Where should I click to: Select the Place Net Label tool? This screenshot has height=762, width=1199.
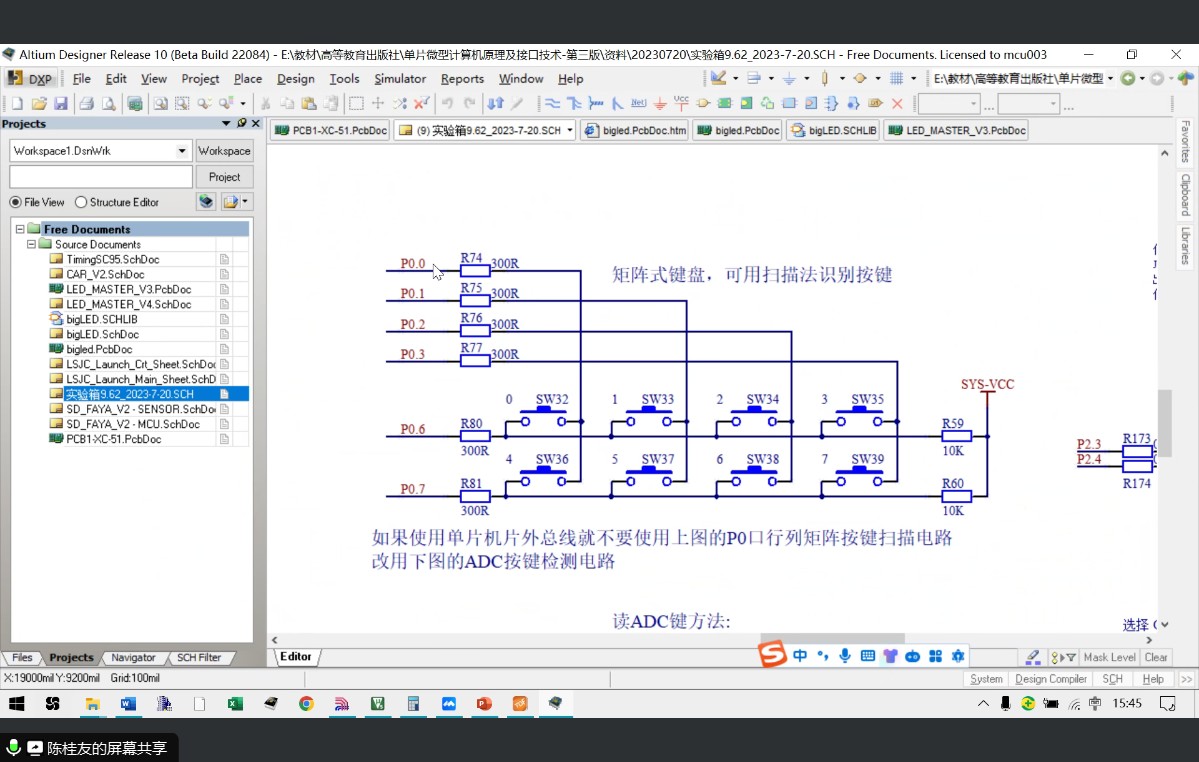pyautogui.click(x=638, y=103)
